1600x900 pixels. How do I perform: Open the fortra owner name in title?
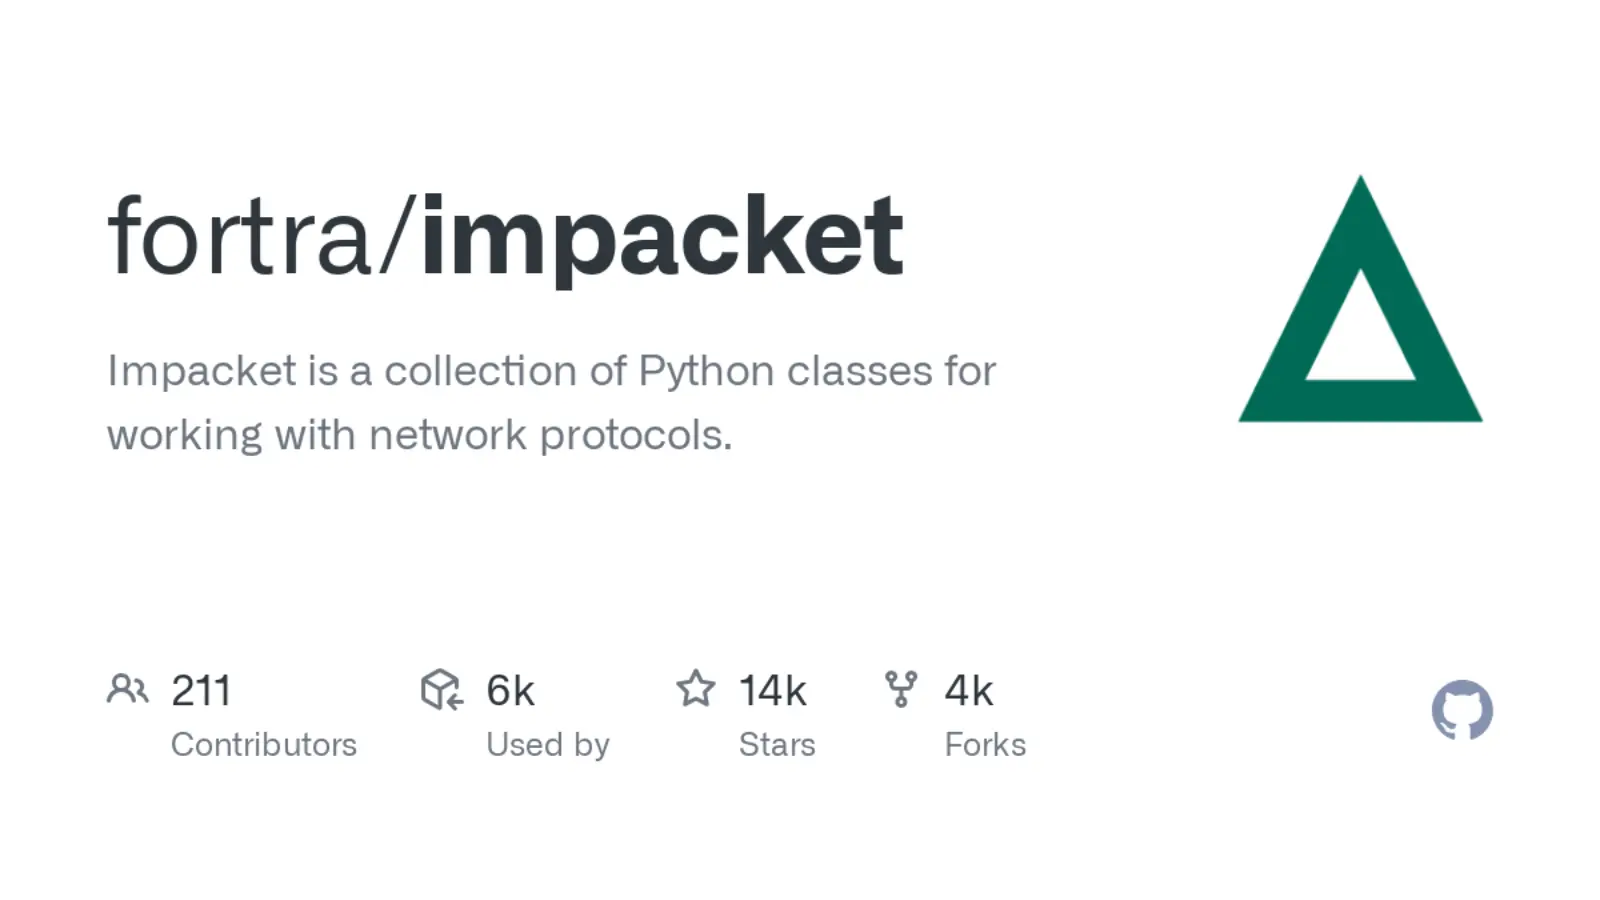(x=240, y=238)
